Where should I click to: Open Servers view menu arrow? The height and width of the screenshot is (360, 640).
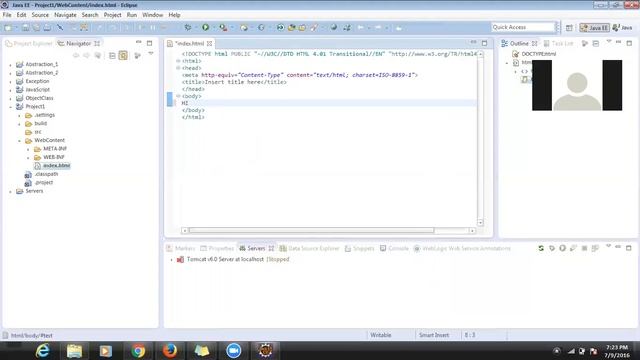pos(608,247)
